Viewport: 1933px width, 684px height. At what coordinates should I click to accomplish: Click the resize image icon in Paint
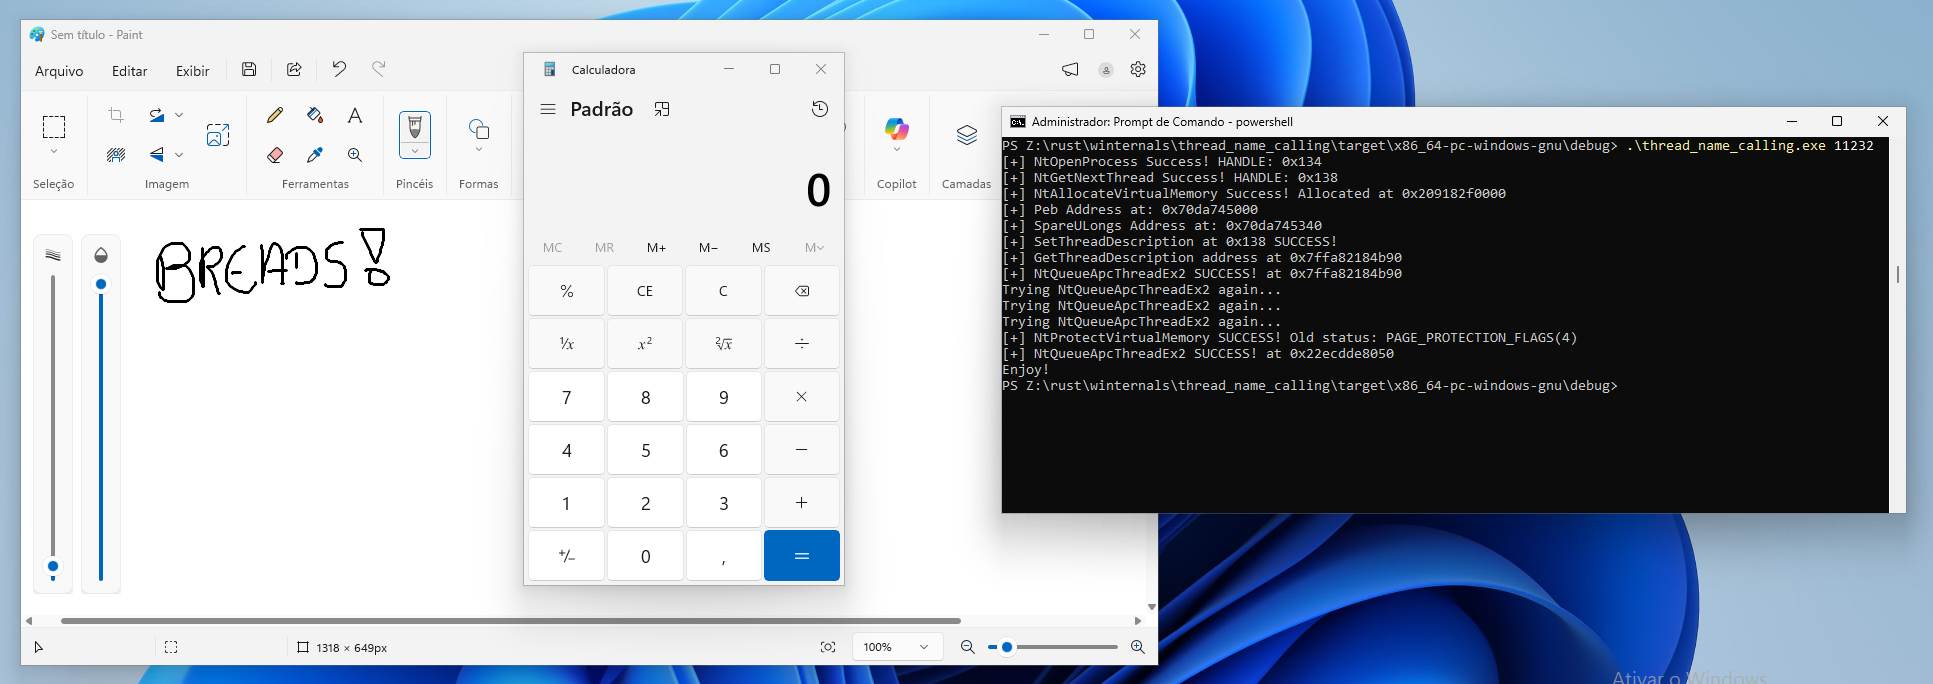click(218, 135)
